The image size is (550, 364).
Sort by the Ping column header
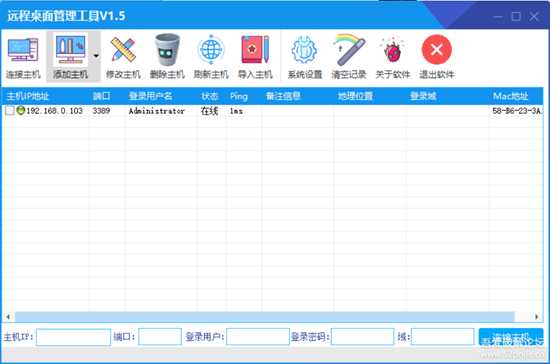tap(239, 96)
